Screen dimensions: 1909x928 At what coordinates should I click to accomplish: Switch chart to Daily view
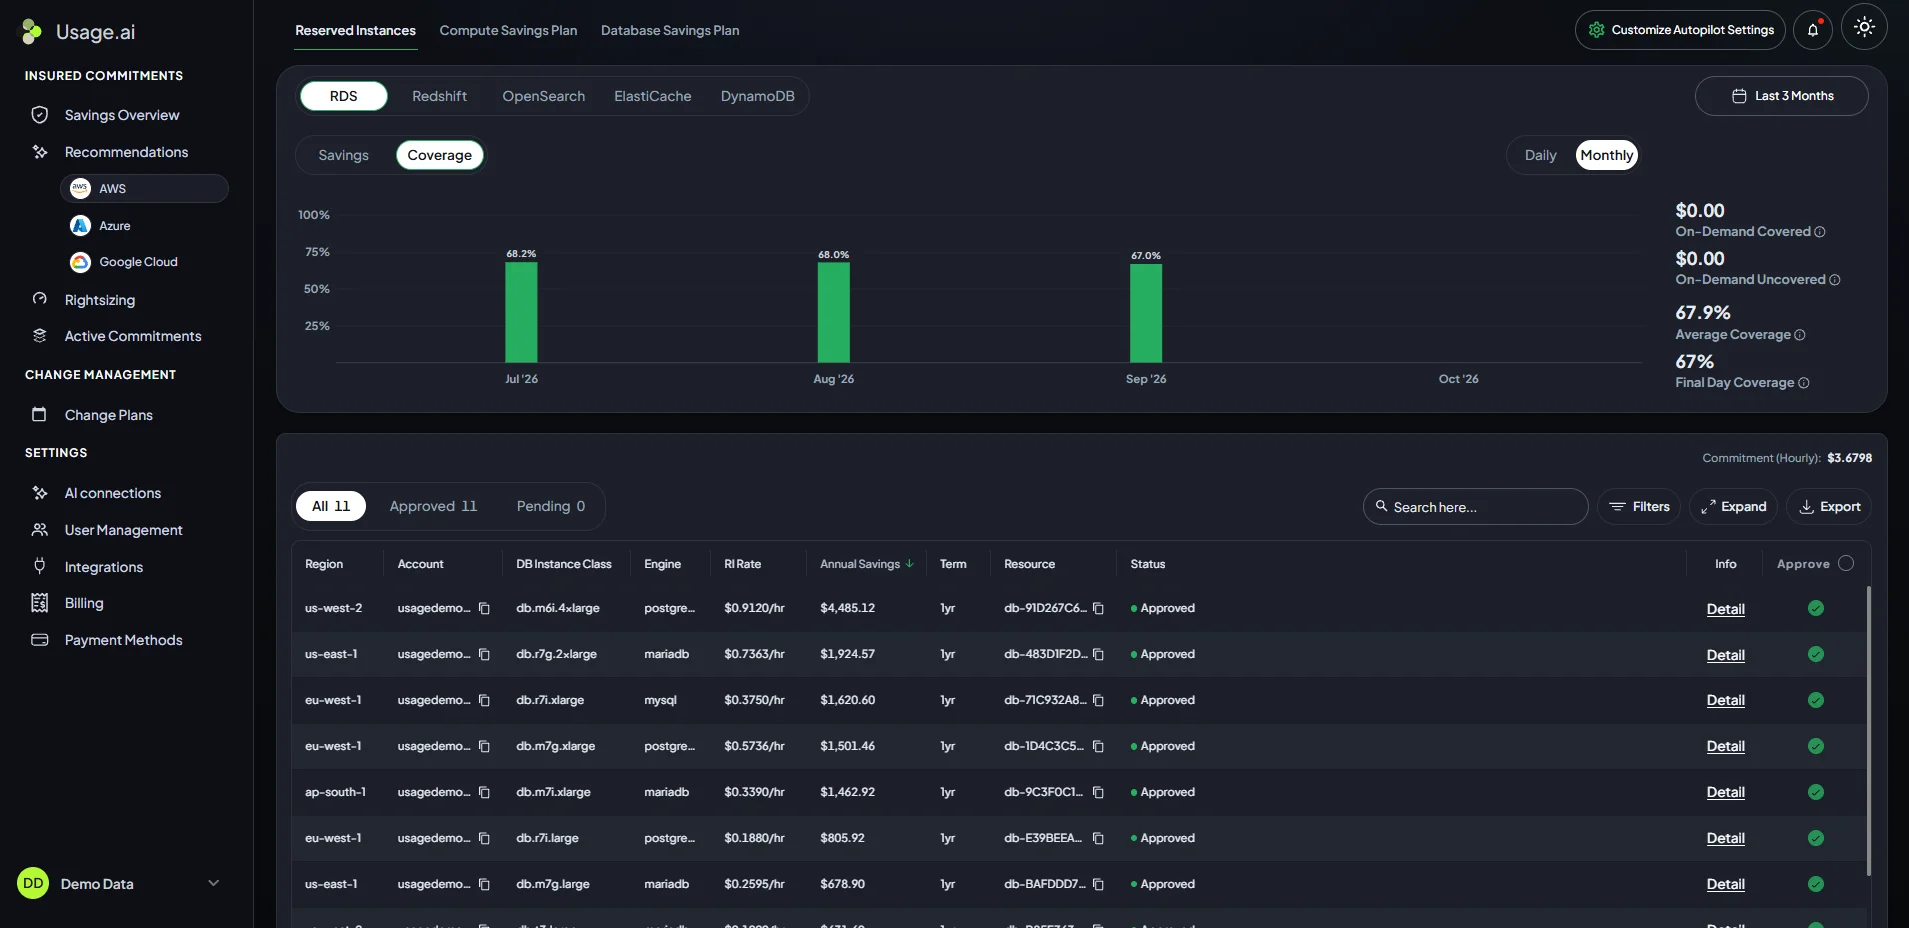click(x=1540, y=155)
